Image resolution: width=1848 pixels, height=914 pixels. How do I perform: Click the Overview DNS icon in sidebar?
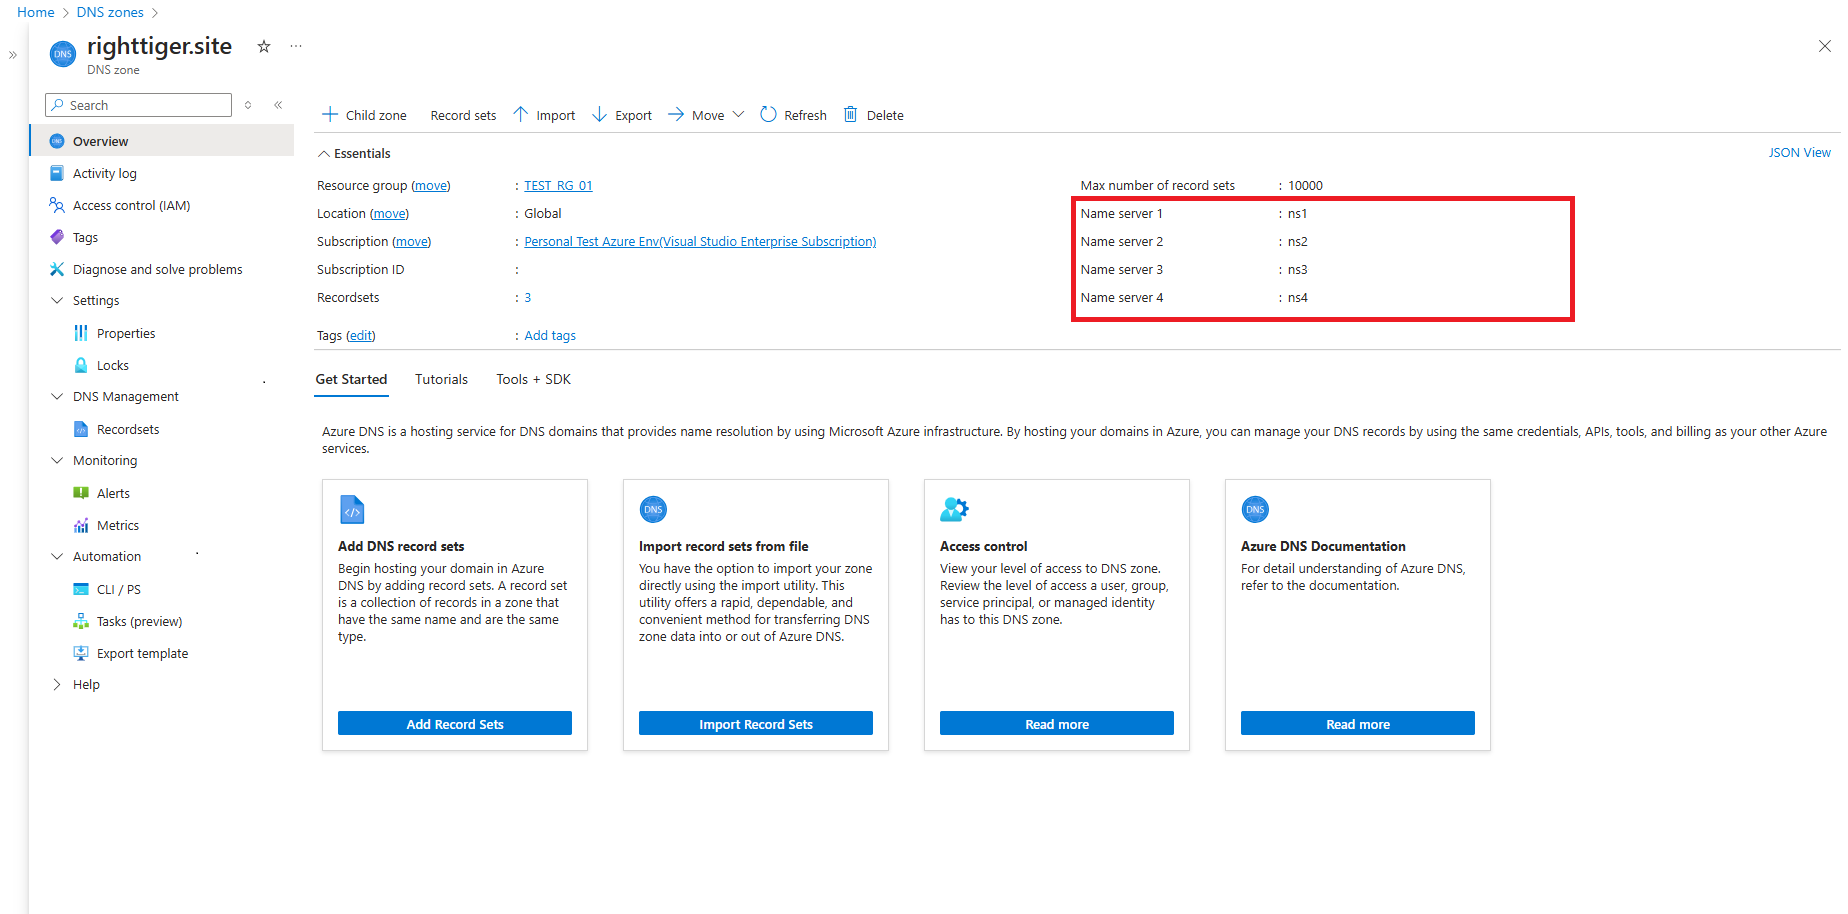(57, 141)
